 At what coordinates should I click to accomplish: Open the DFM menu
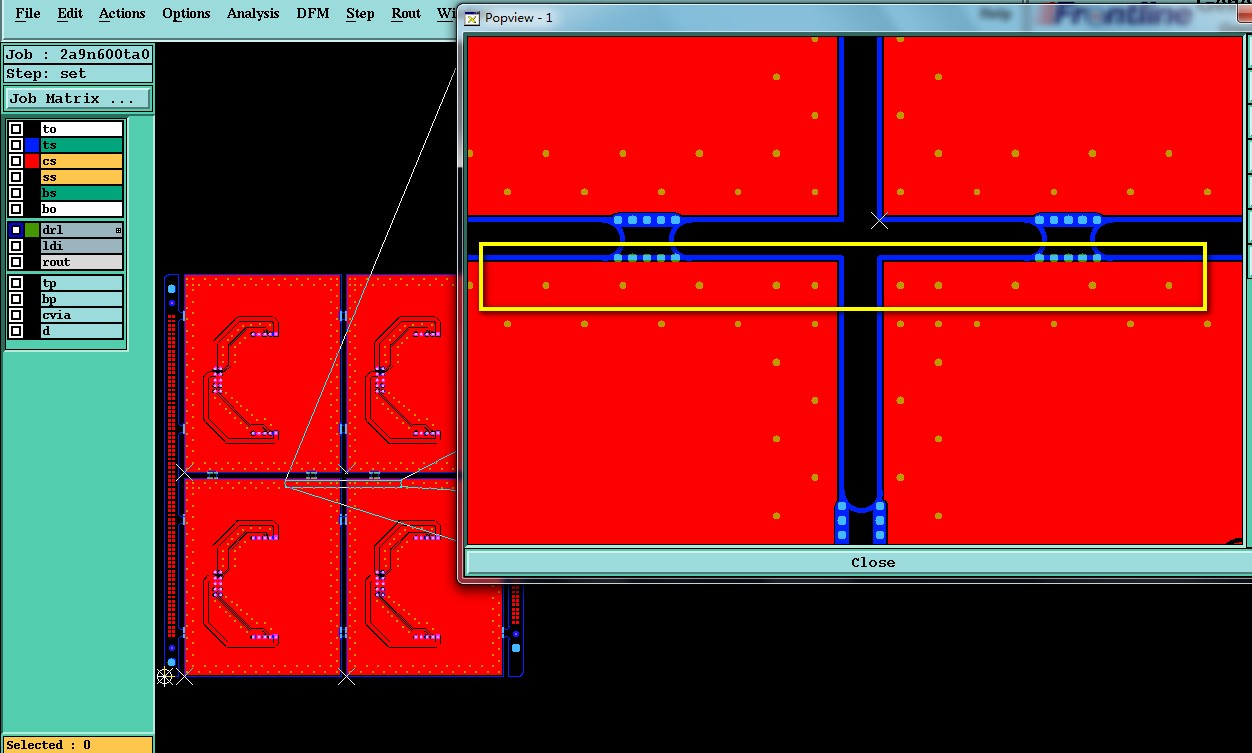pyautogui.click(x=315, y=13)
